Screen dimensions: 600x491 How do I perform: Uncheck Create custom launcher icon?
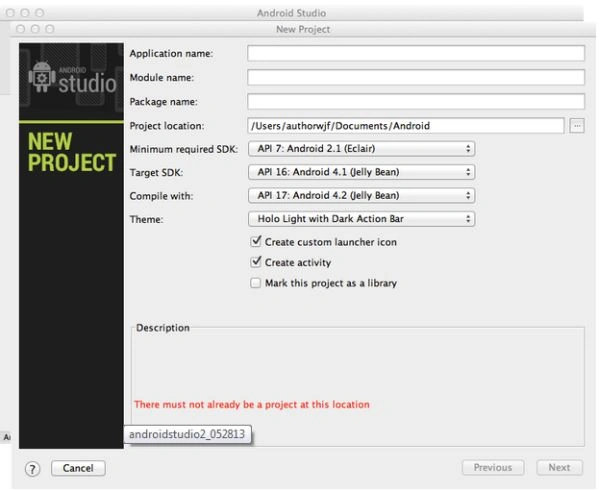point(256,241)
